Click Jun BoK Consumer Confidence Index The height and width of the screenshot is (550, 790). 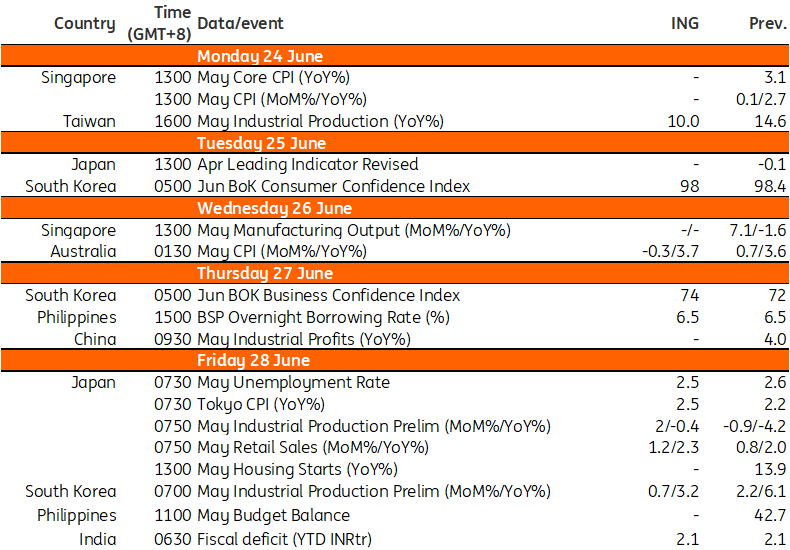[x=334, y=186]
